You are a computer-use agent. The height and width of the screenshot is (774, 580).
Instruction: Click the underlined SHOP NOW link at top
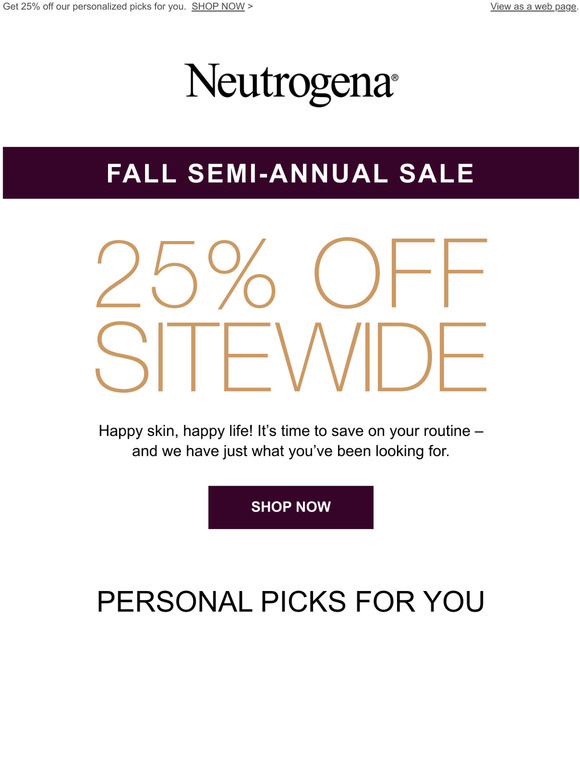[x=218, y=6]
